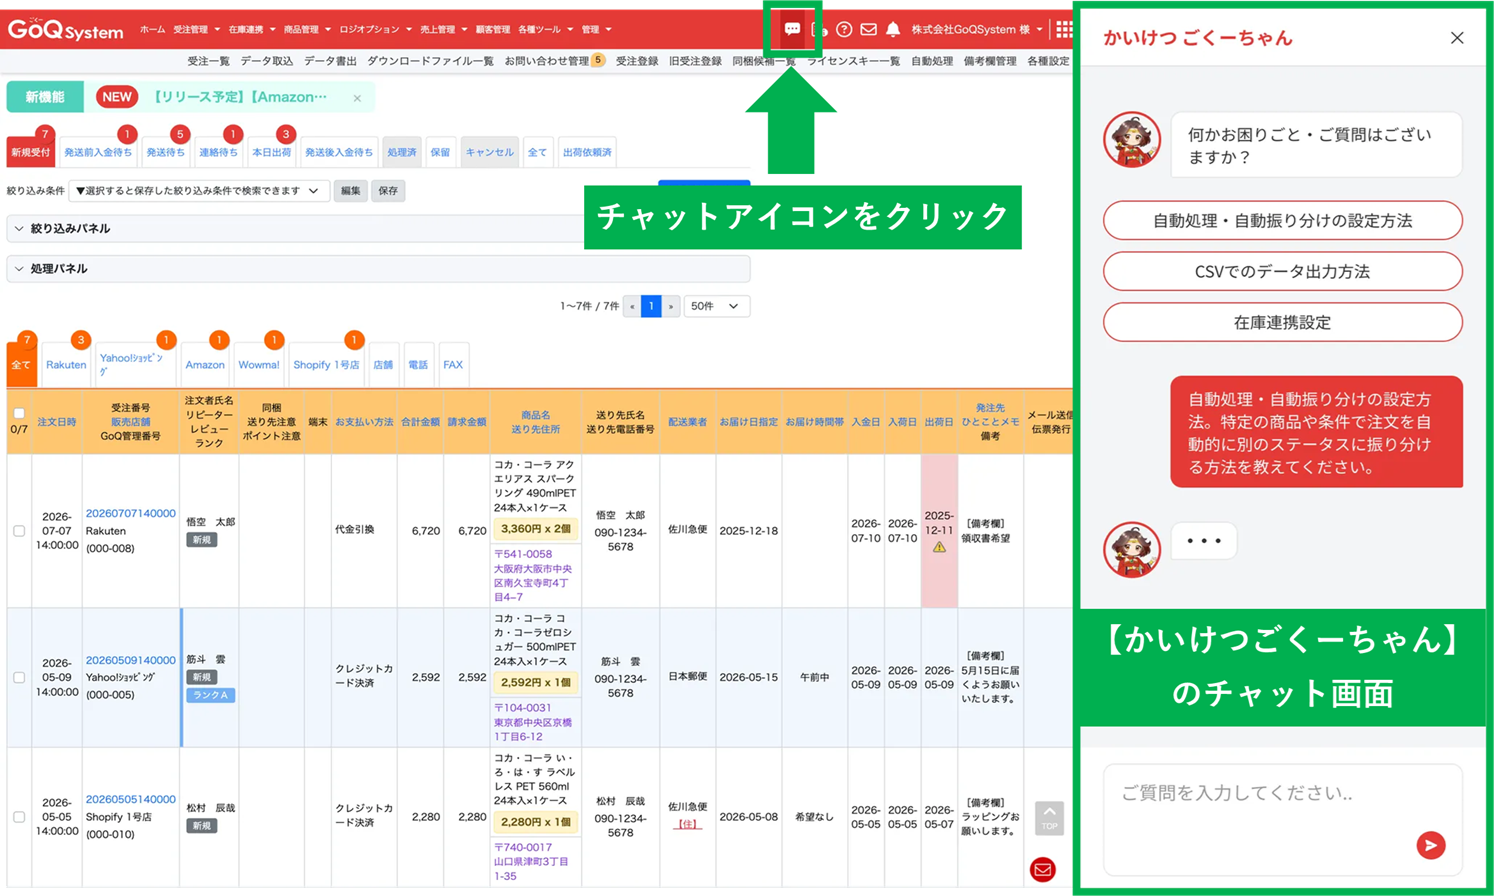Open the help question mark icon
The height and width of the screenshot is (896, 1494).
(x=844, y=29)
